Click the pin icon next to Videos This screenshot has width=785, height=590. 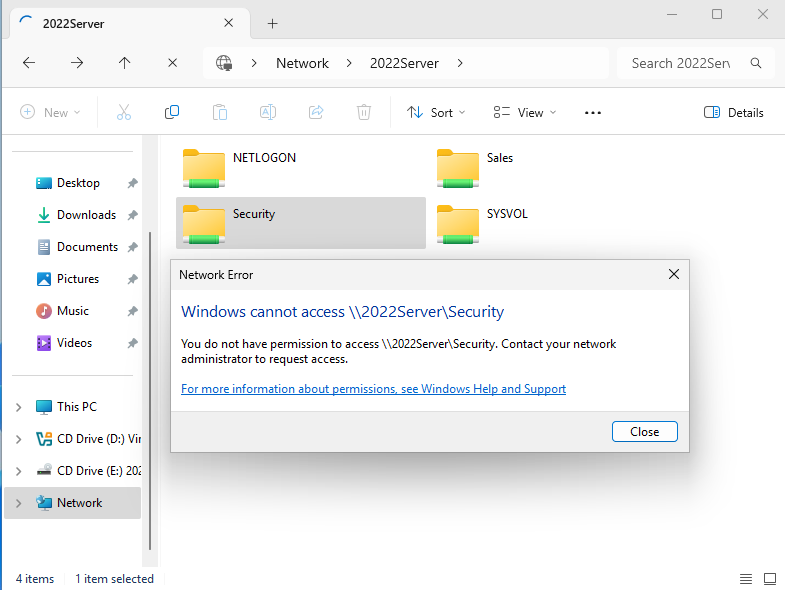(x=132, y=344)
